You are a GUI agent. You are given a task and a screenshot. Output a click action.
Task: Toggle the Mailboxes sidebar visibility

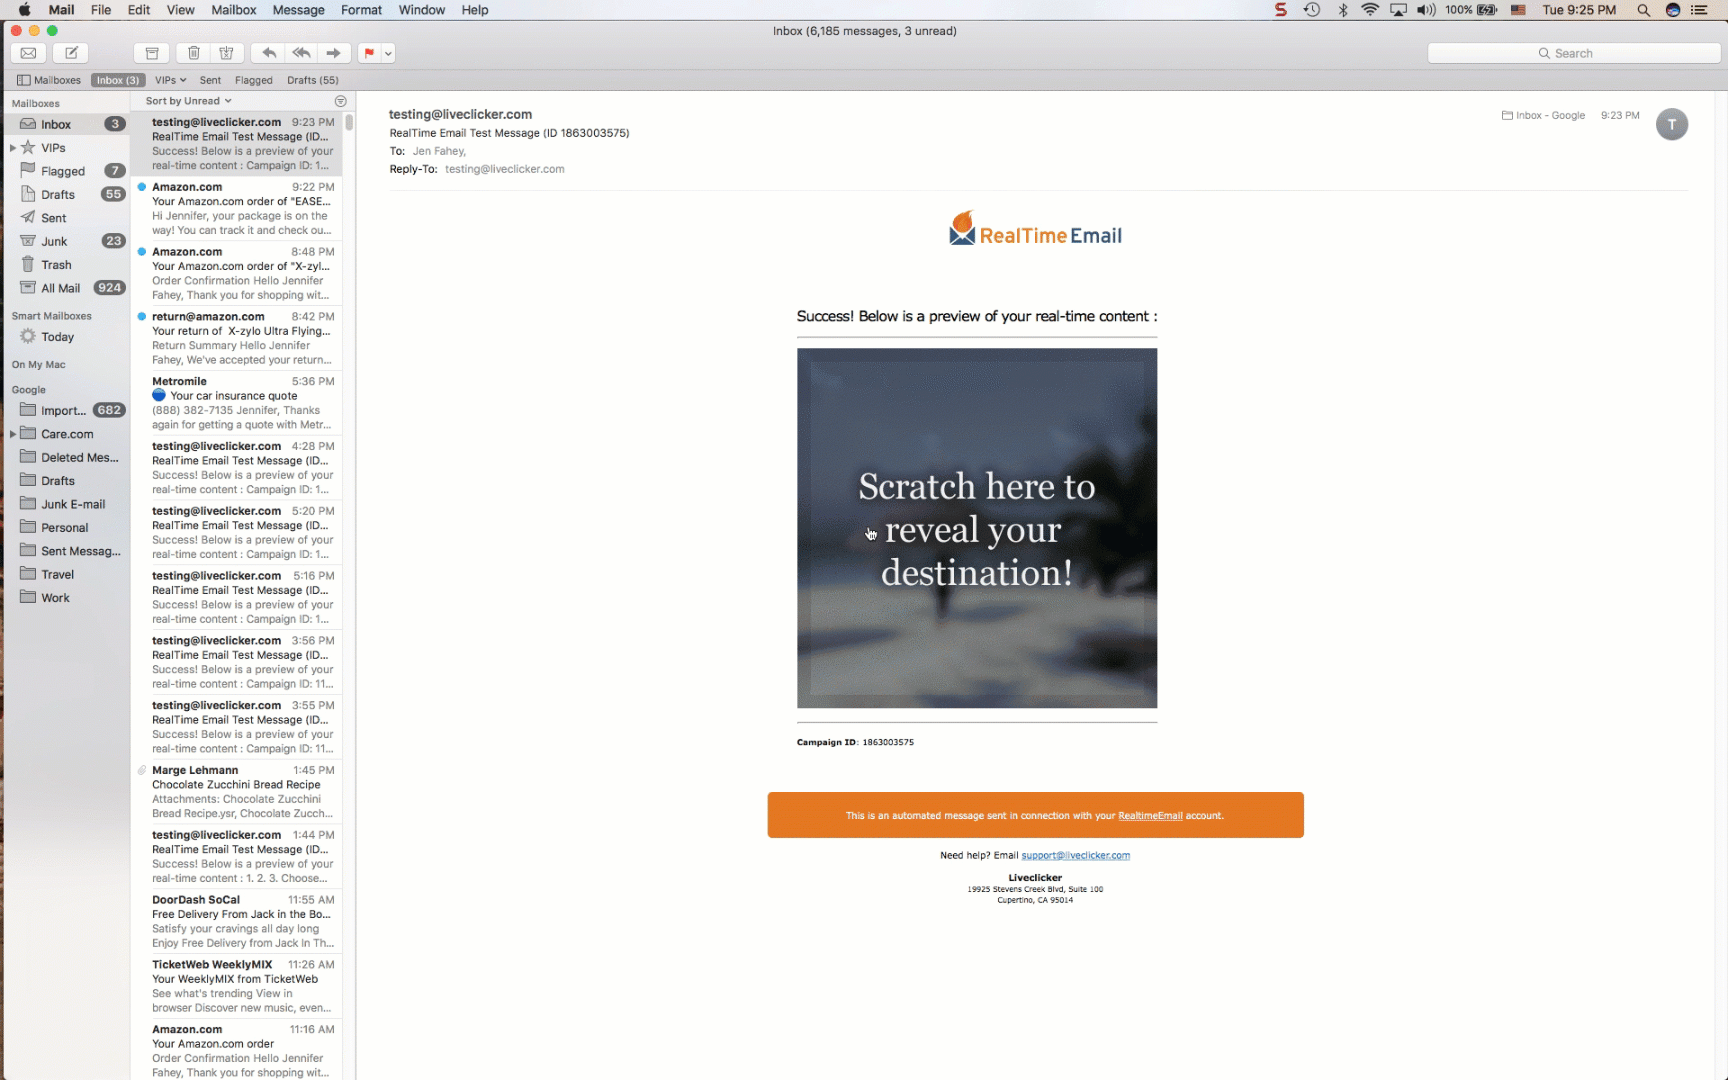48,80
